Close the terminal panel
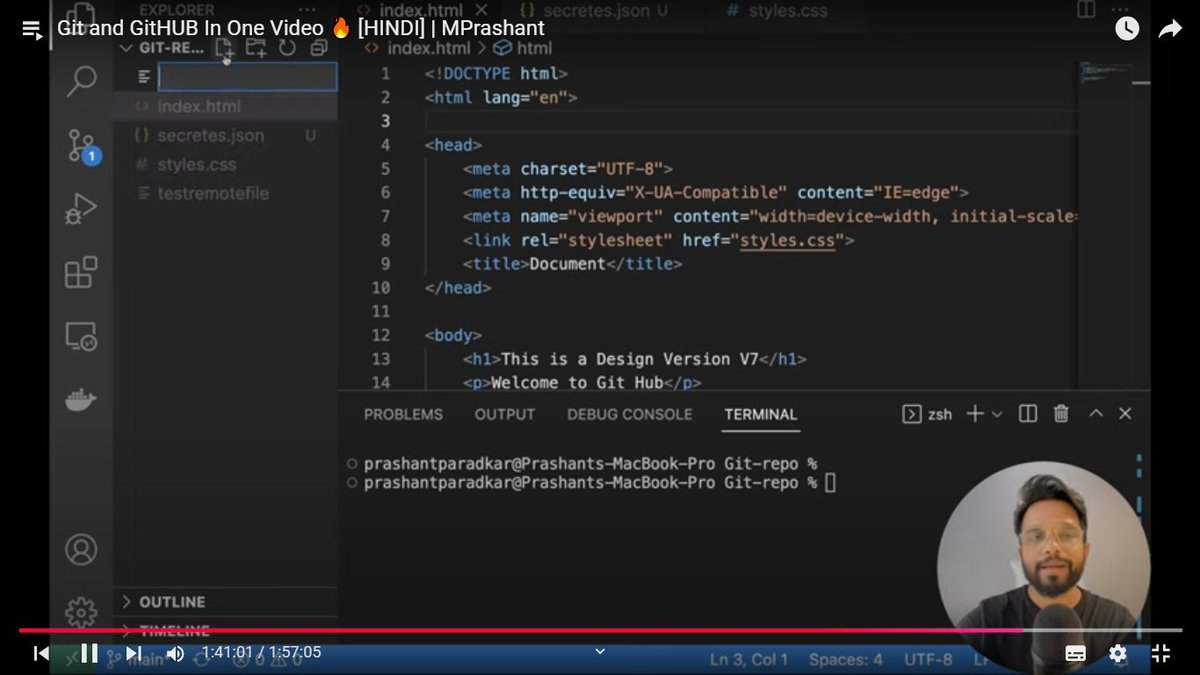The width and height of the screenshot is (1200, 675). [1125, 414]
